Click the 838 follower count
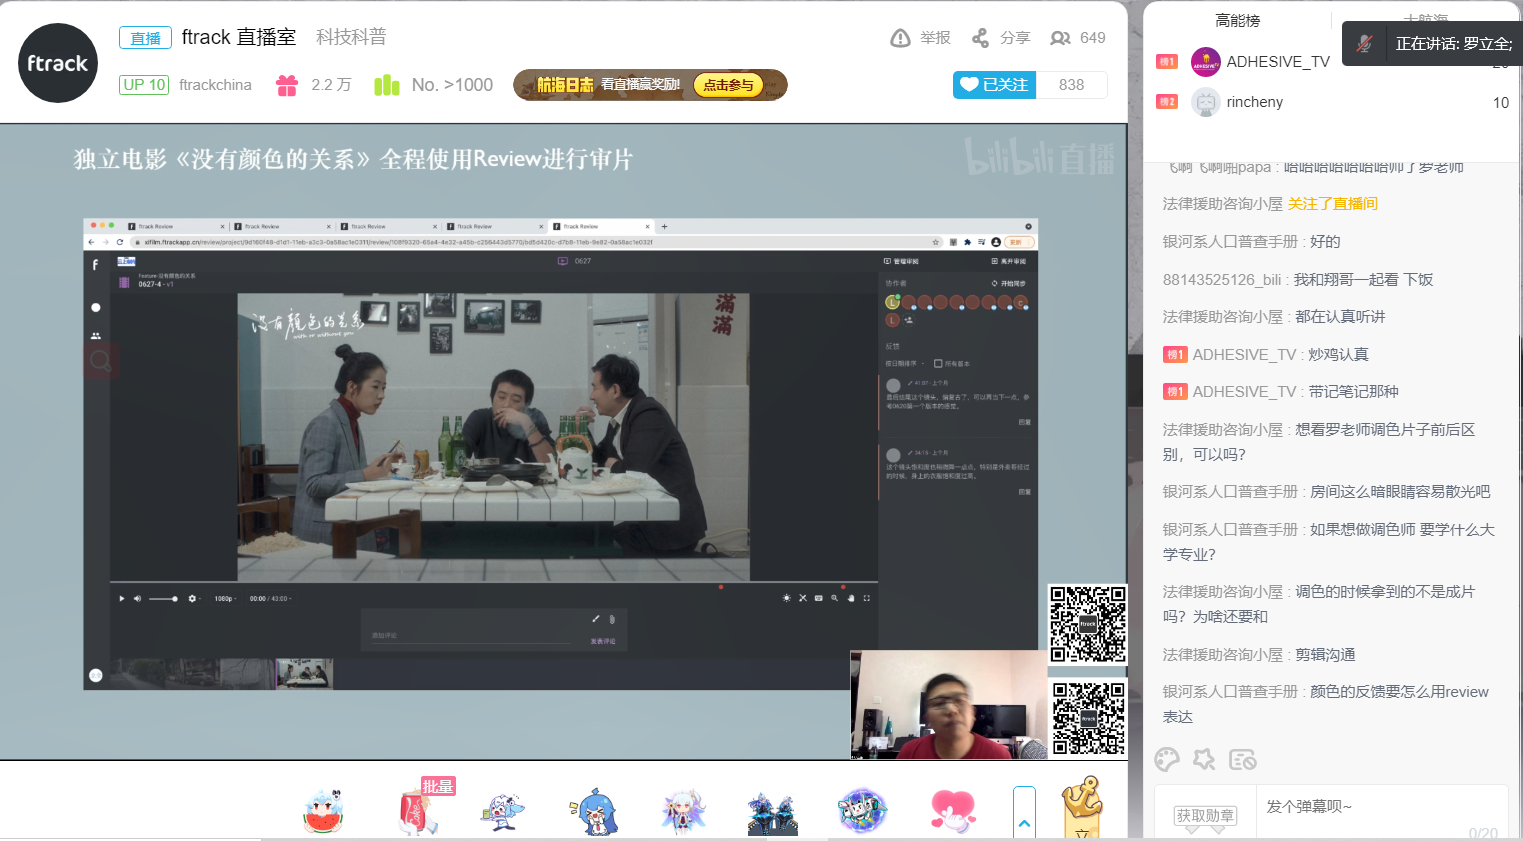 click(1071, 85)
